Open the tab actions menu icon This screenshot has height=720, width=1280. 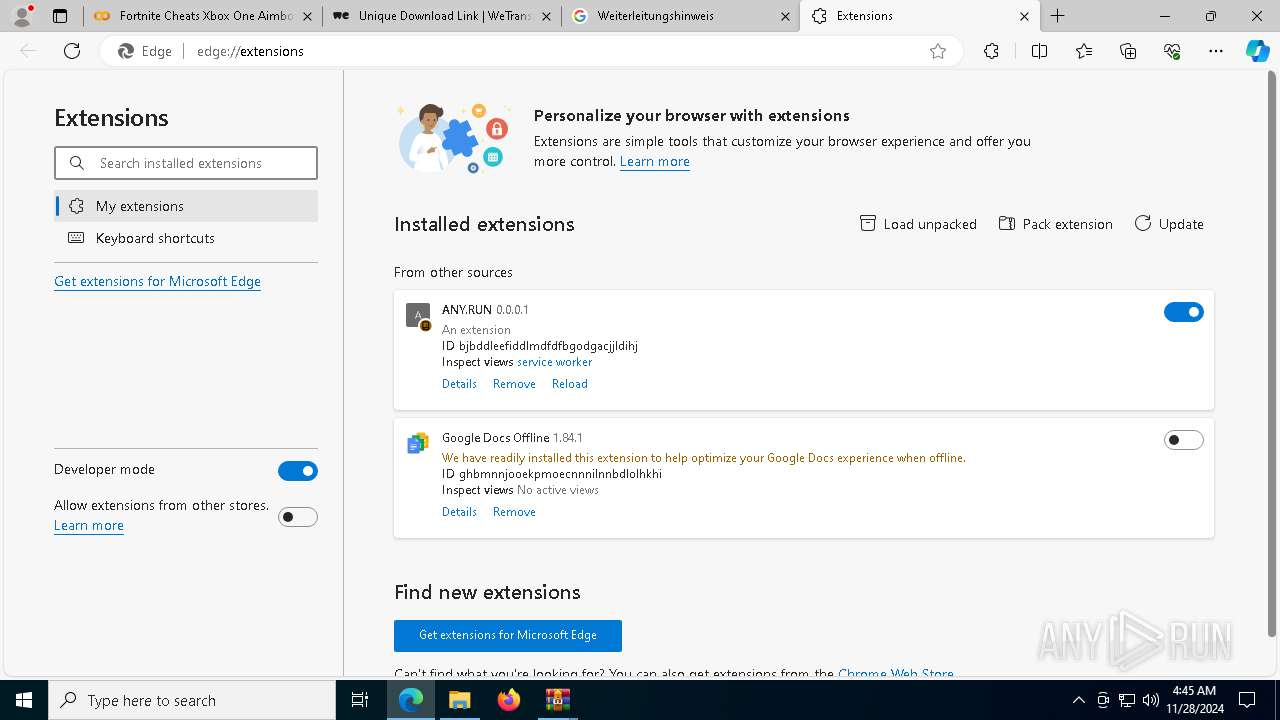point(60,16)
